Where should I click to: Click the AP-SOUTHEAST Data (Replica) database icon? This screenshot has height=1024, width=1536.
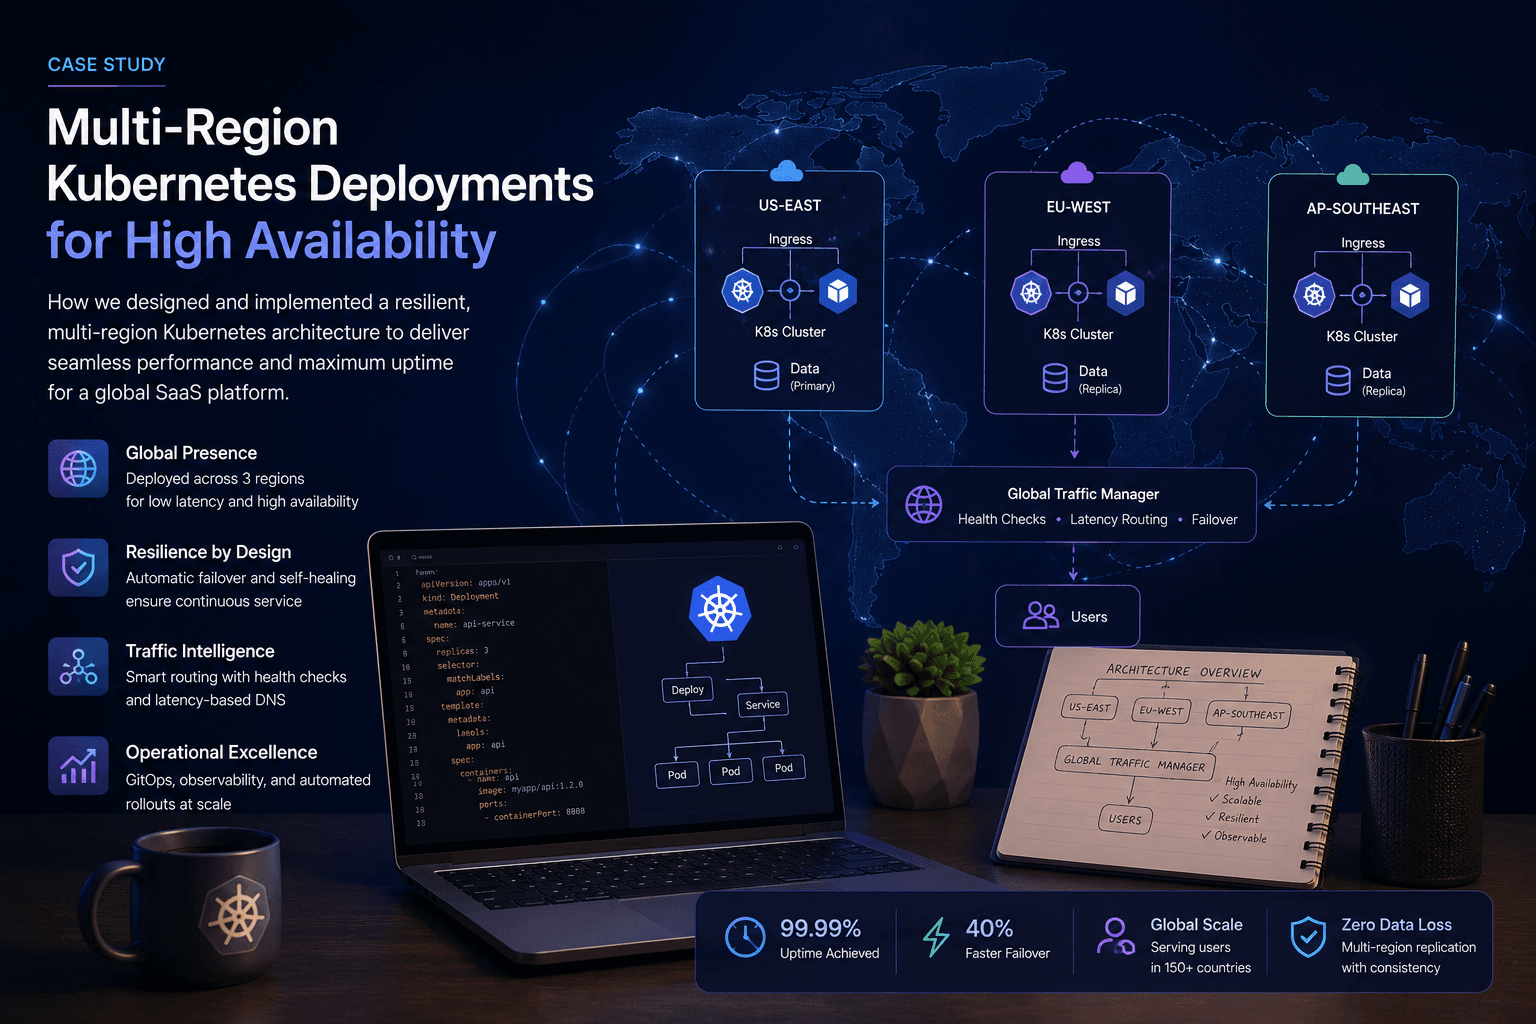click(1338, 381)
